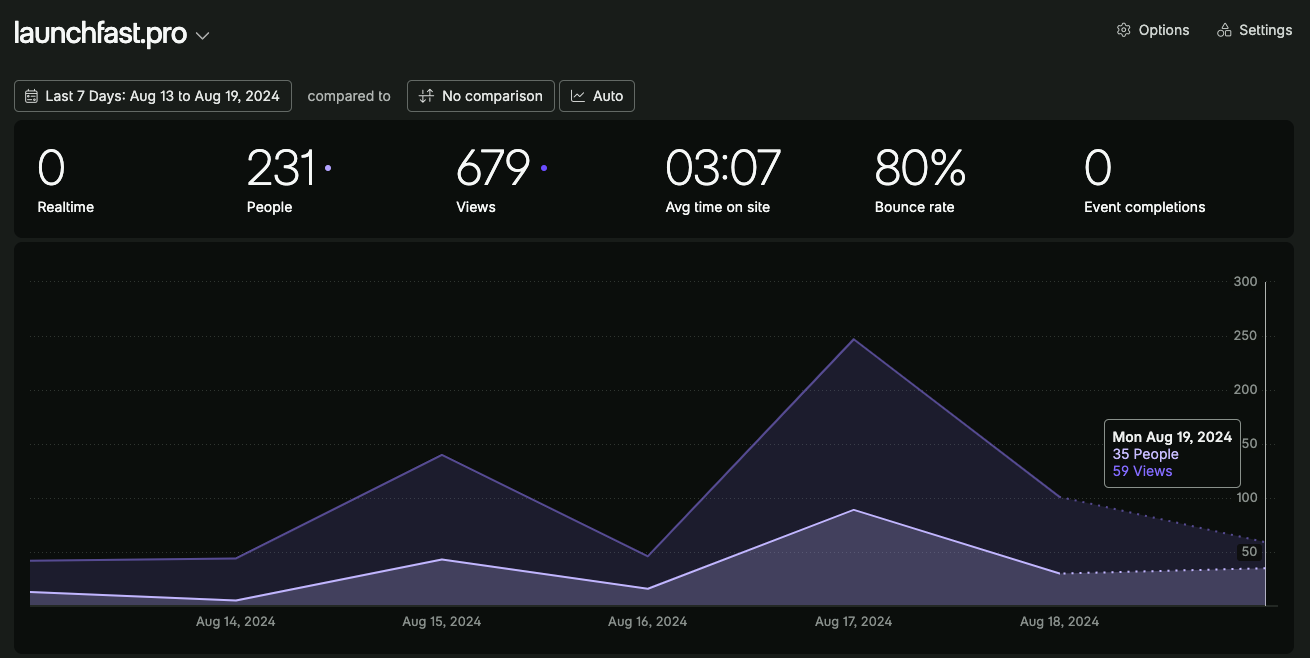Open Settings via its cubes icon
Image resolution: width=1310 pixels, height=658 pixels.
(1224, 30)
